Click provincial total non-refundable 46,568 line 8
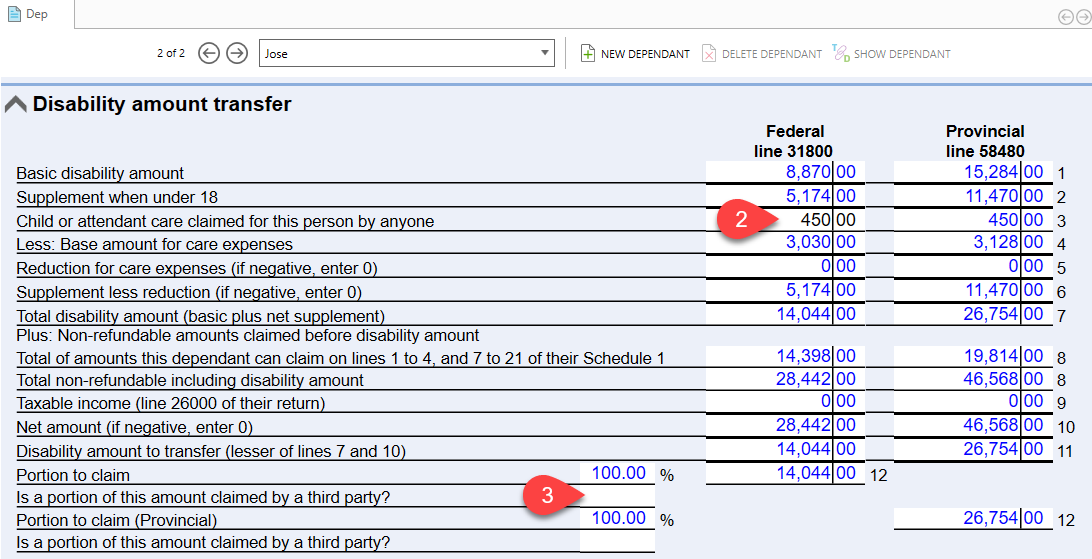 (972, 379)
